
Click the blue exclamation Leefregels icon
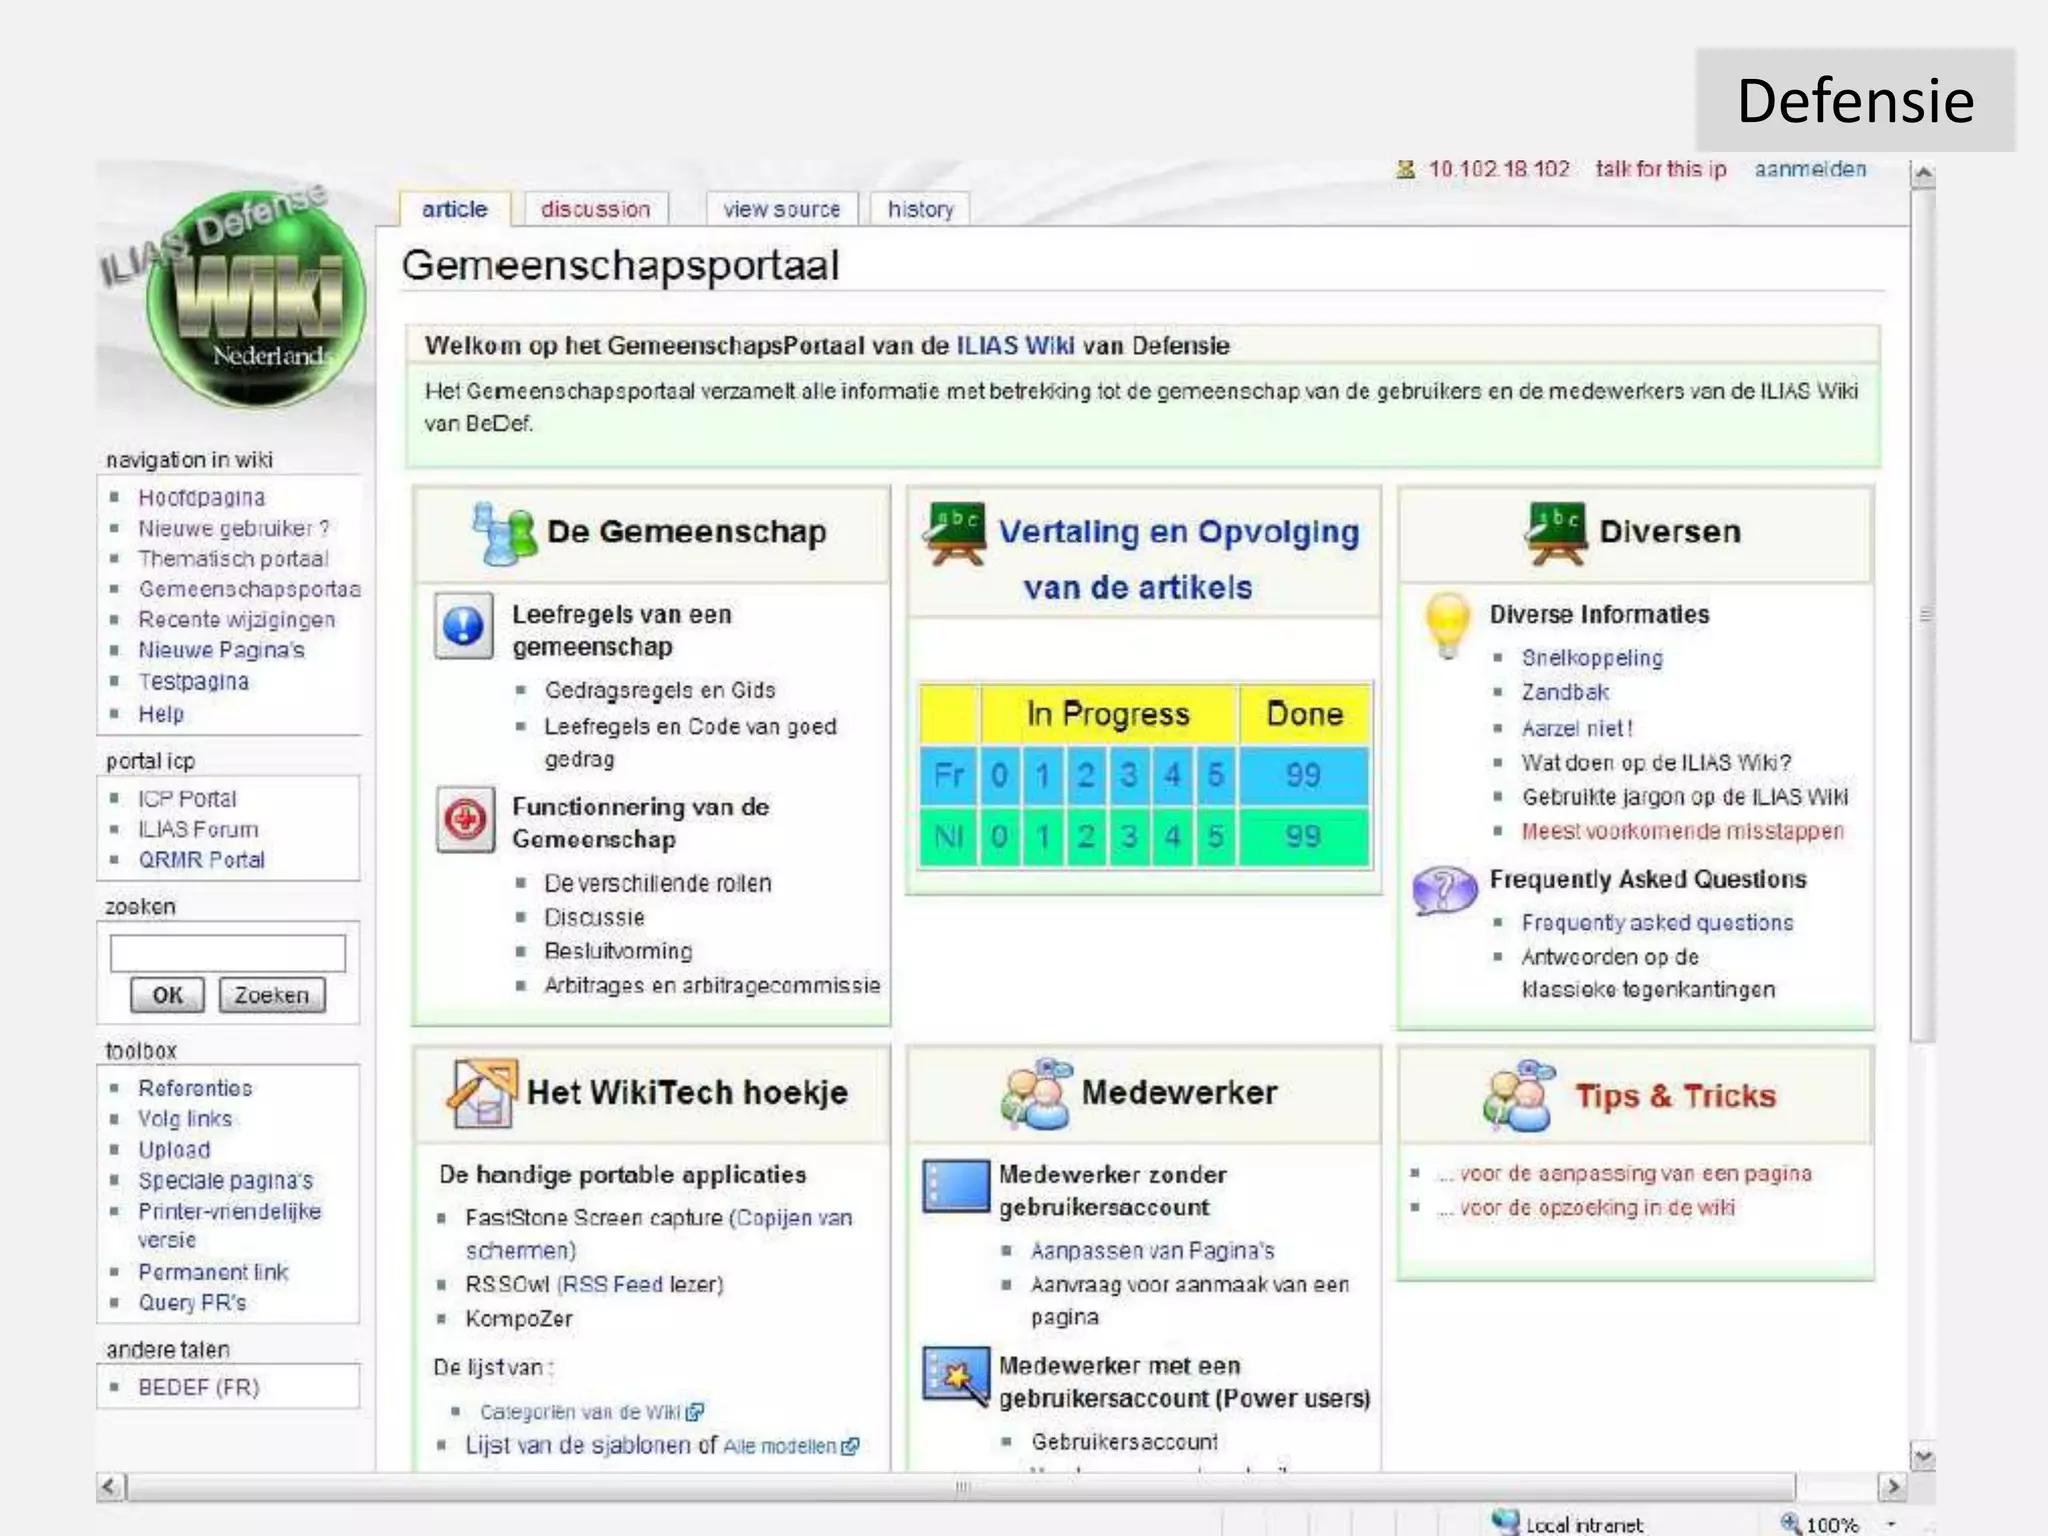click(463, 626)
